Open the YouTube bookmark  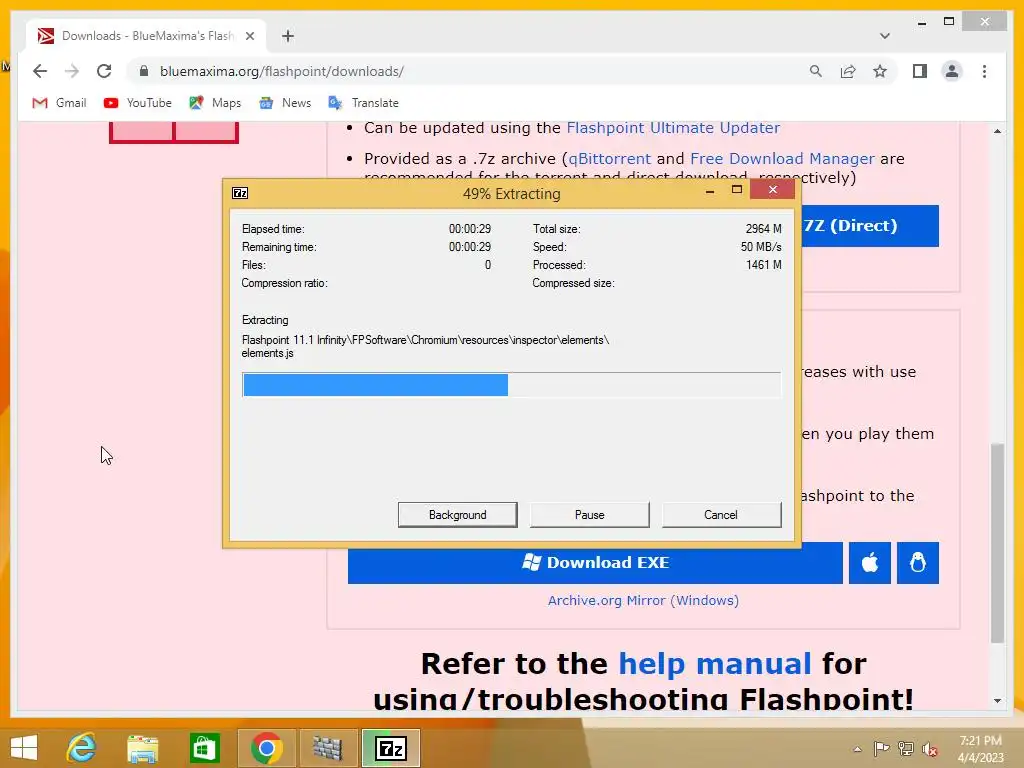[138, 103]
